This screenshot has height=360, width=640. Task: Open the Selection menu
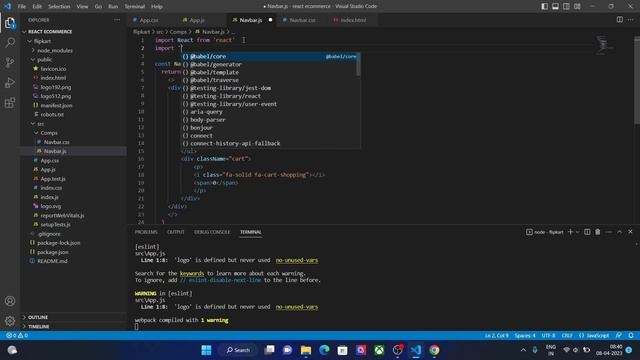59,6
